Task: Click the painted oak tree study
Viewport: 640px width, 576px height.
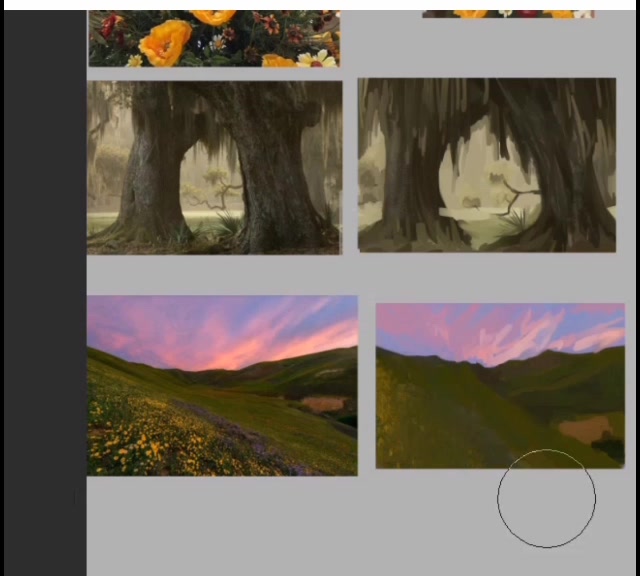Action: [487, 165]
